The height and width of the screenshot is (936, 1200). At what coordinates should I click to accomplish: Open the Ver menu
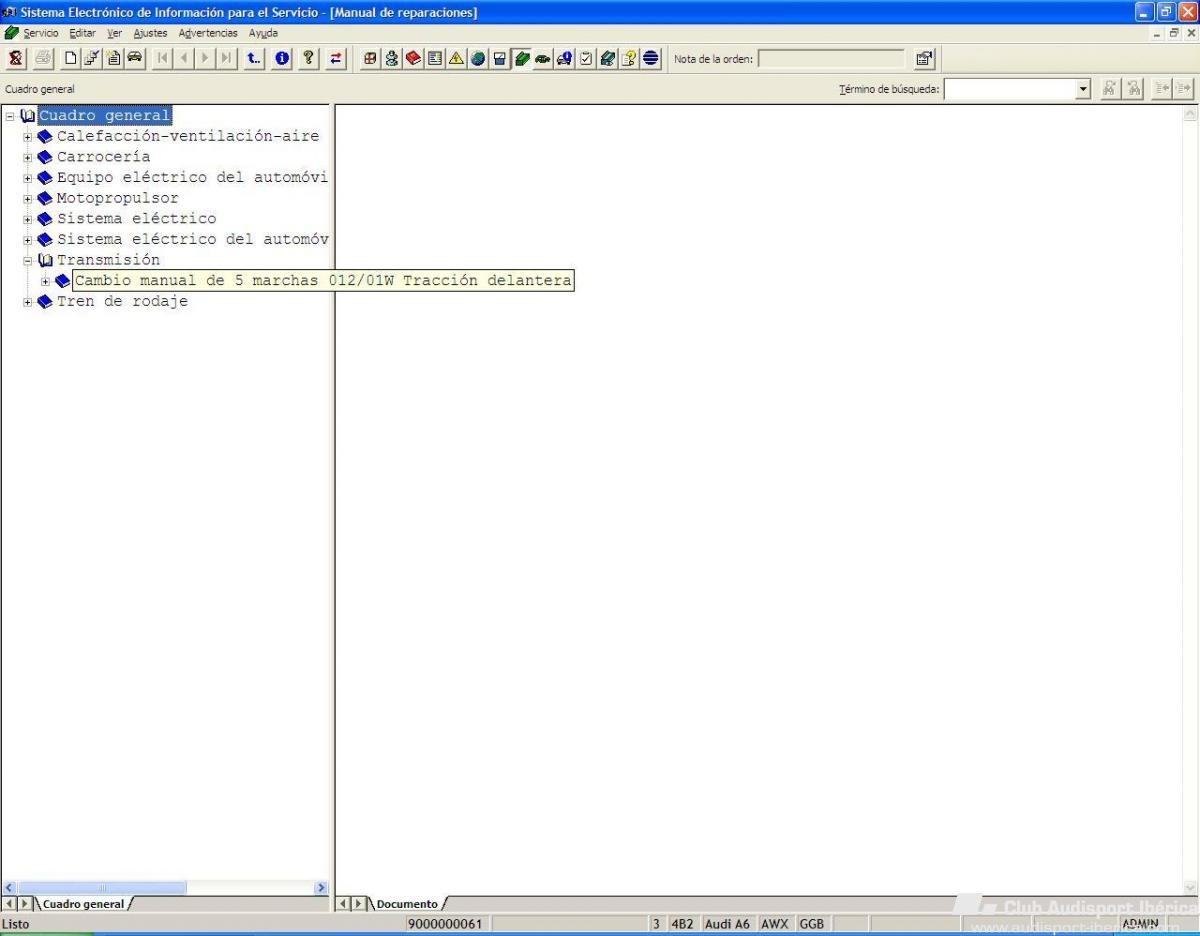[x=114, y=33]
